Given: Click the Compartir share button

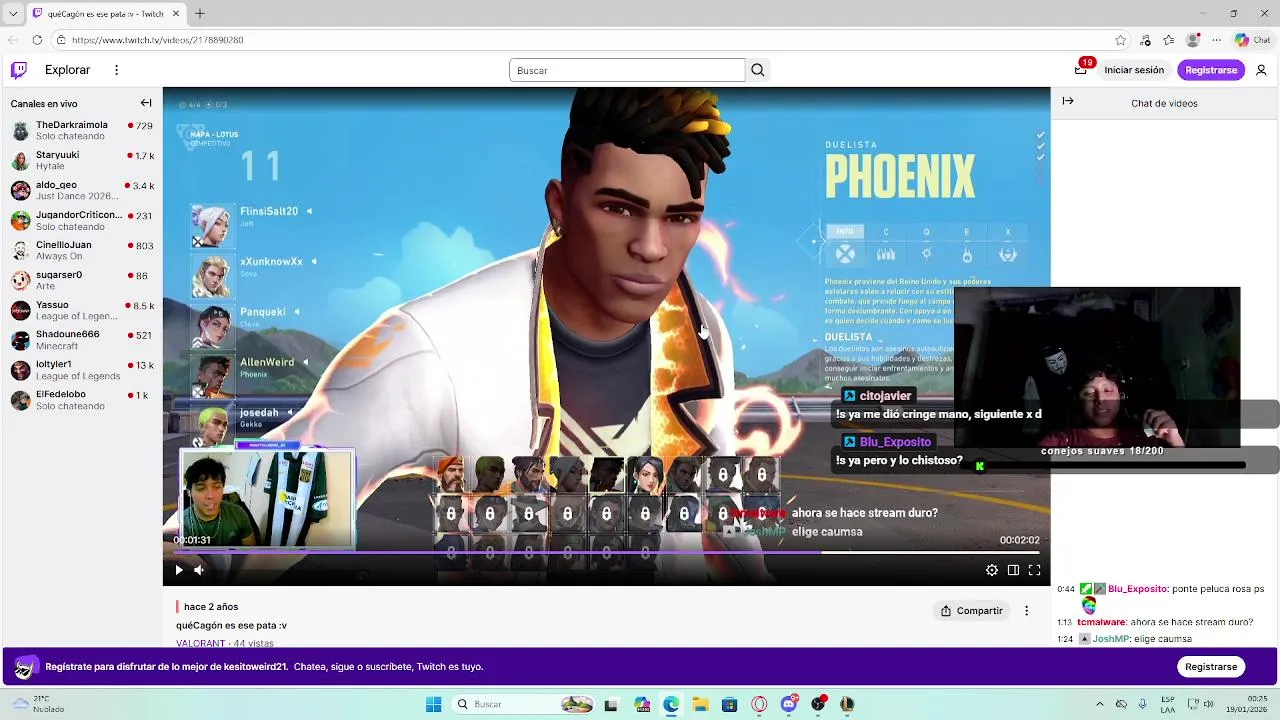Looking at the screenshot, I should tap(972, 611).
